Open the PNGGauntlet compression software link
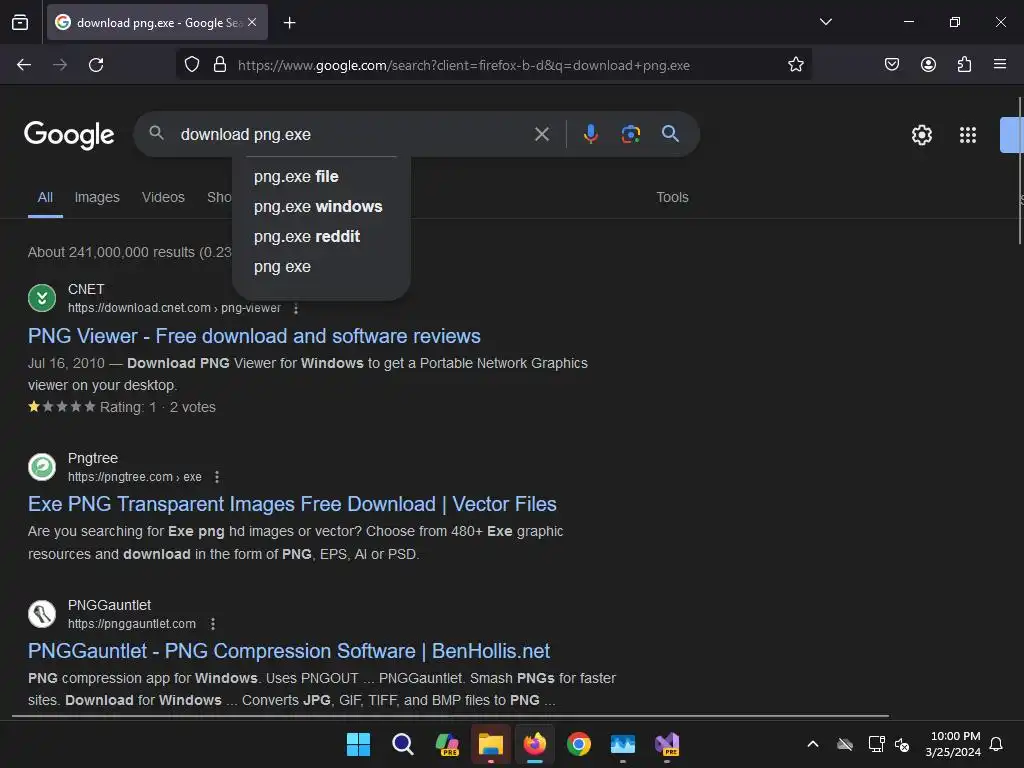1024x768 pixels. pos(289,651)
